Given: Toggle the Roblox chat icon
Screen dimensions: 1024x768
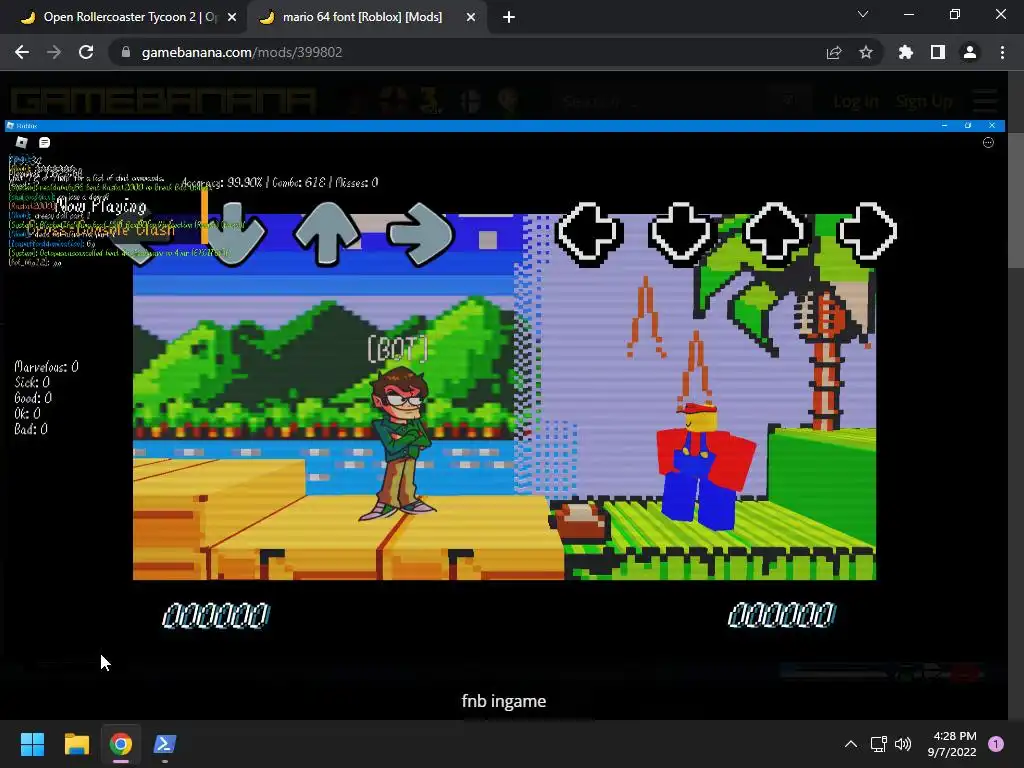Looking at the screenshot, I should coord(44,142).
